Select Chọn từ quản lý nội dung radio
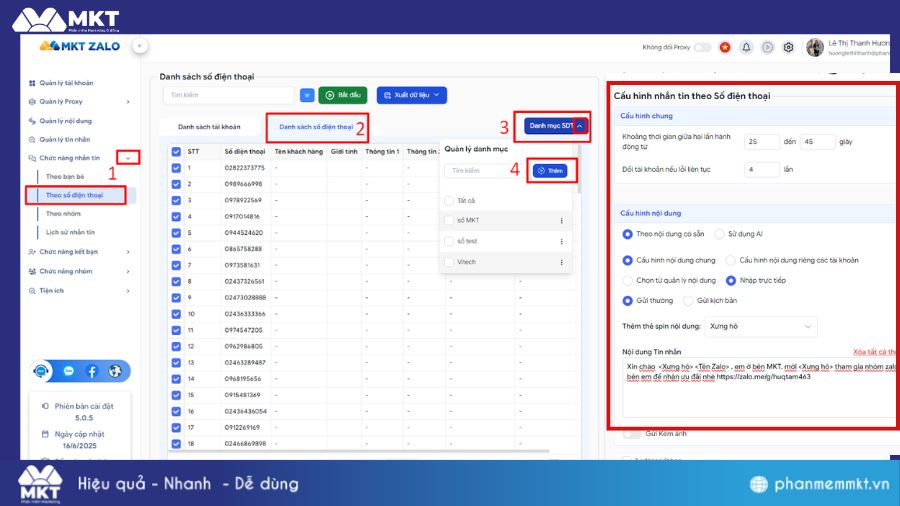 click(x=627, y=281)
